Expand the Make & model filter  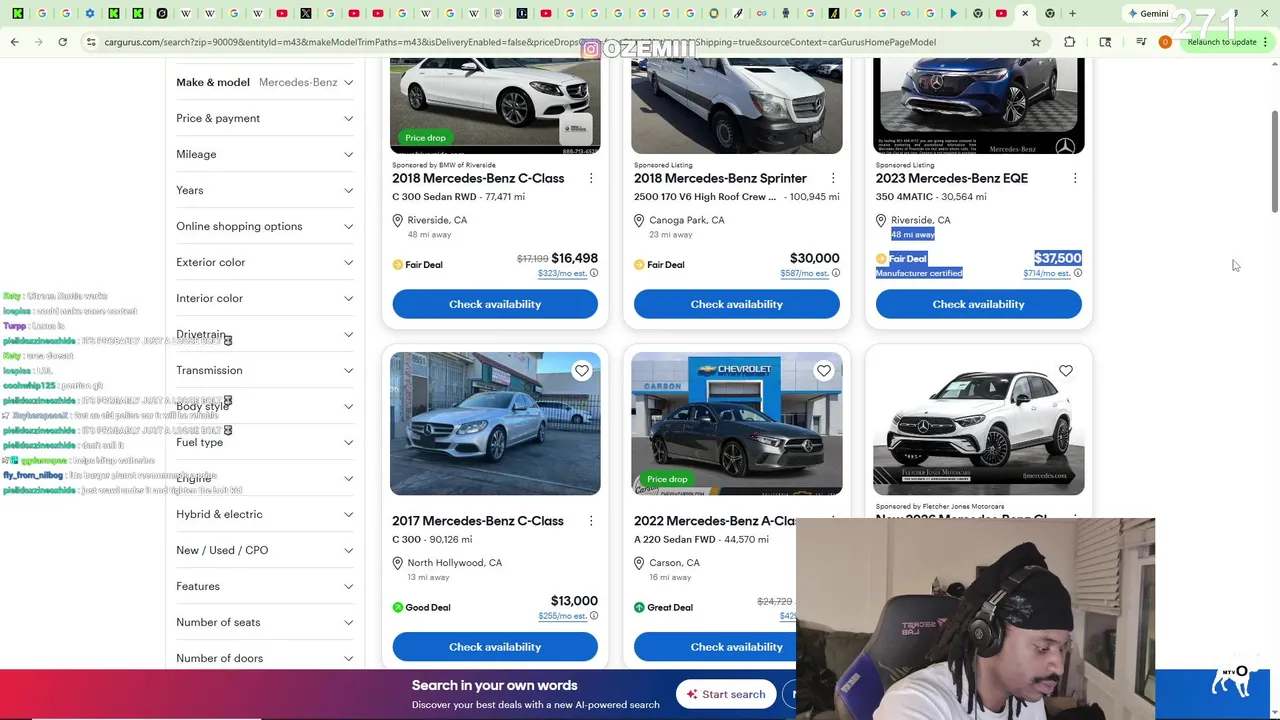265,82
